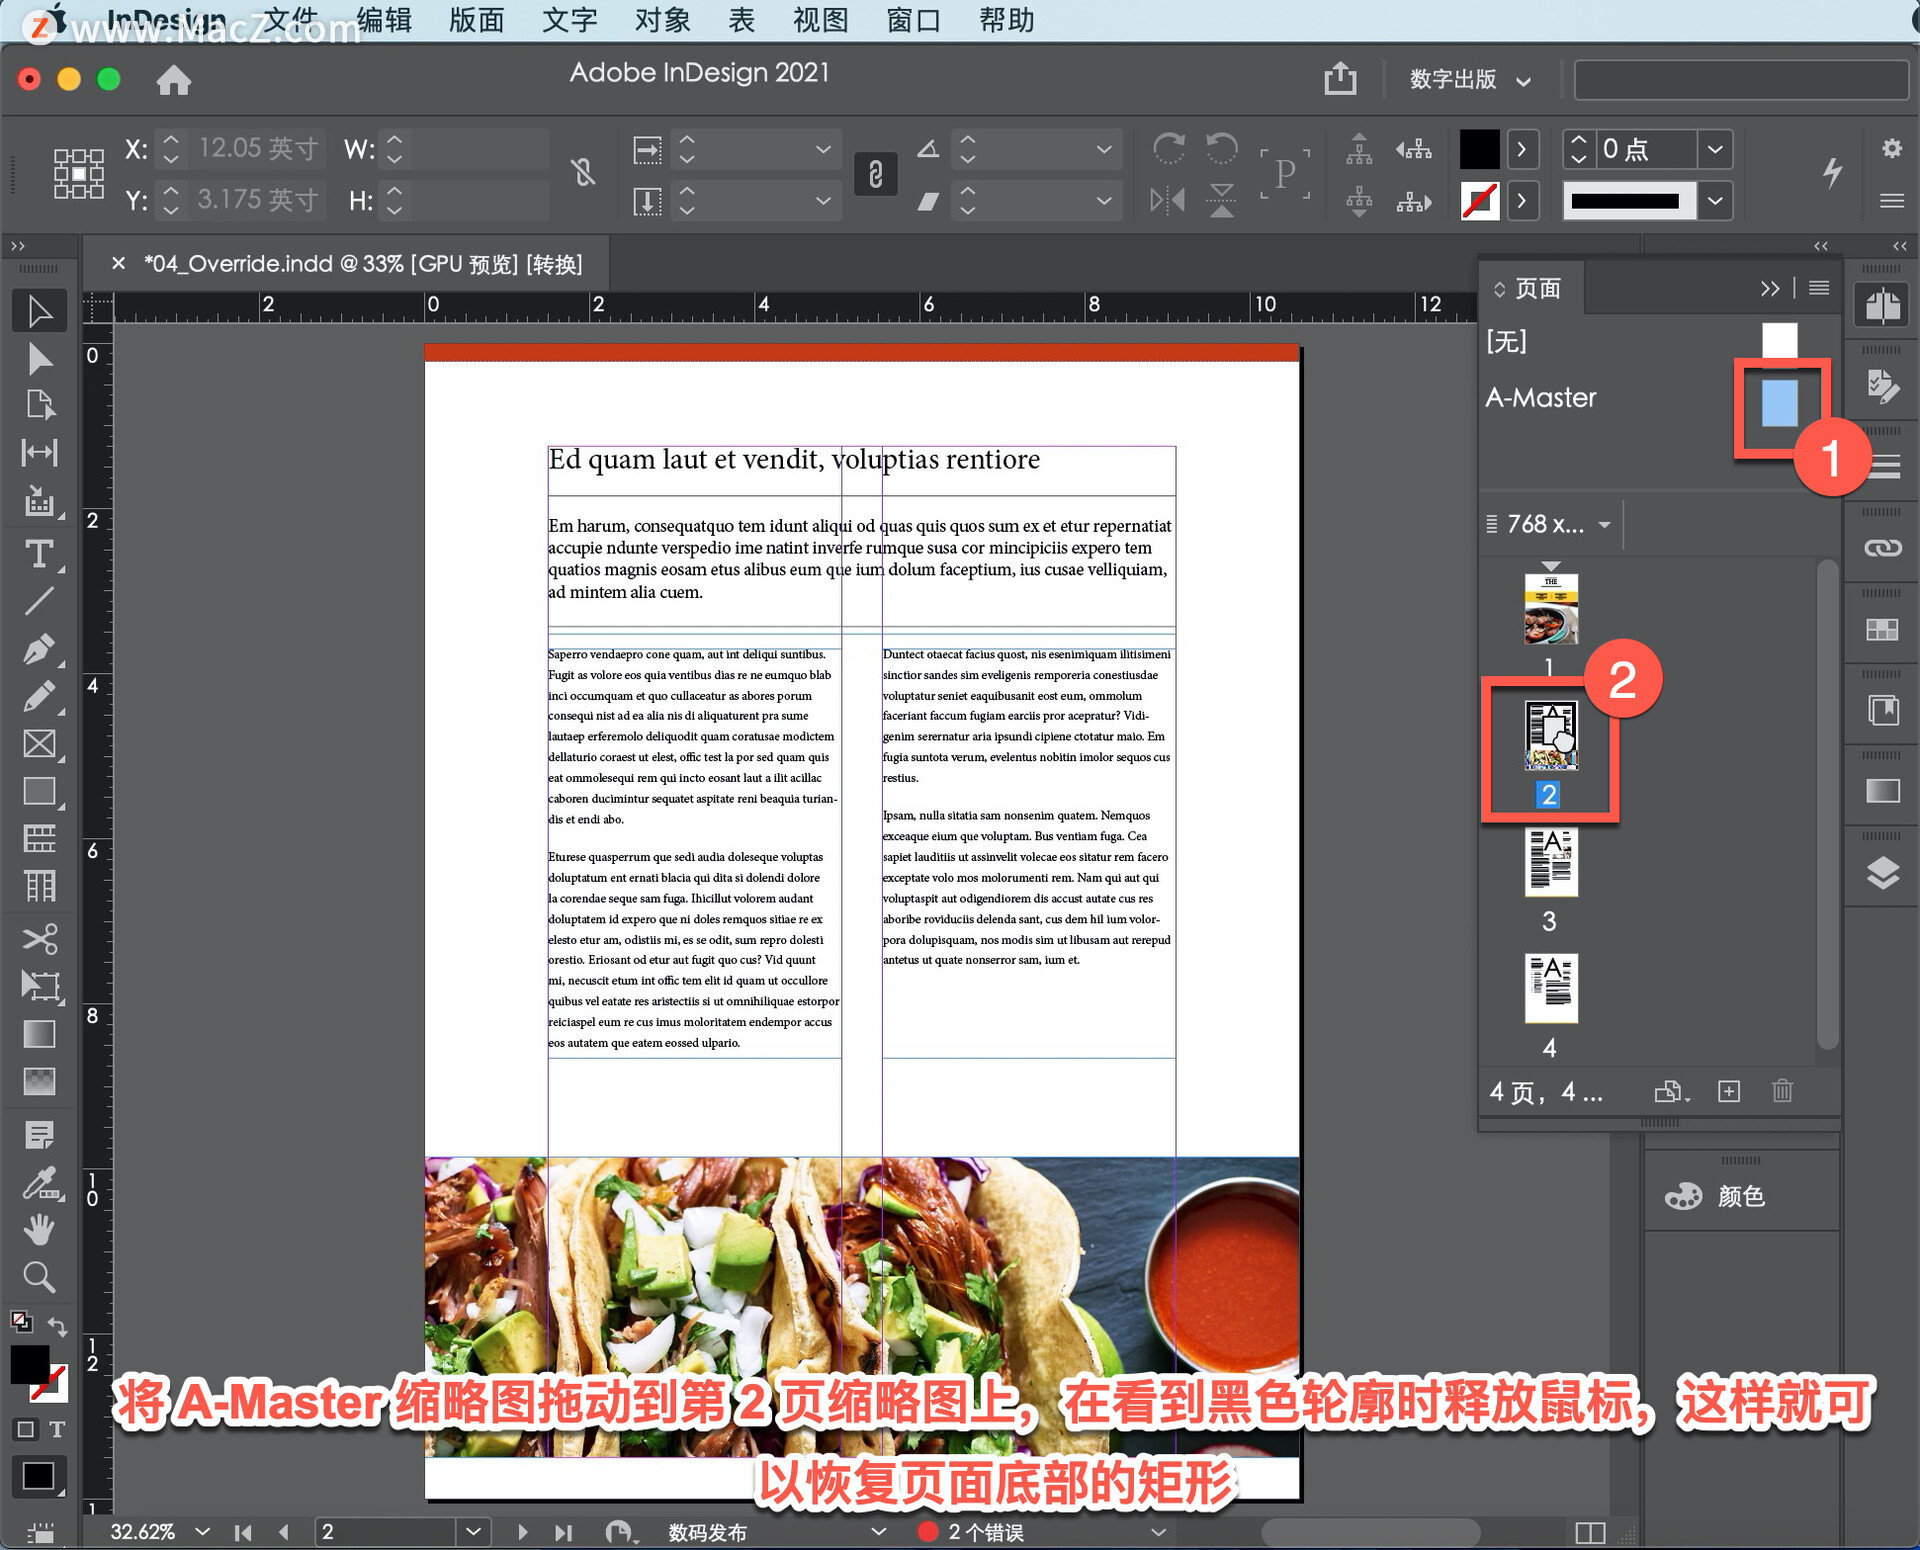Select the Rectangle tool
This screenshot has height=1550, width=1920.
click(39, 791)
